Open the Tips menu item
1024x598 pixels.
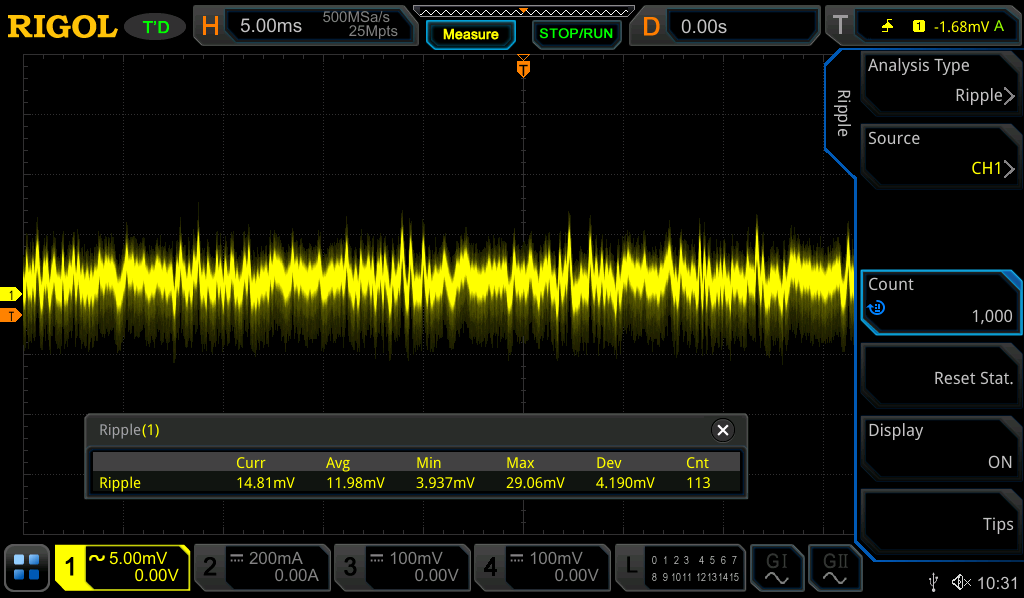point(940,521)
